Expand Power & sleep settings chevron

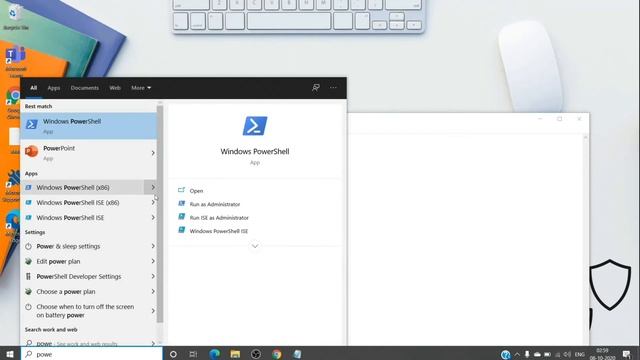153,246
